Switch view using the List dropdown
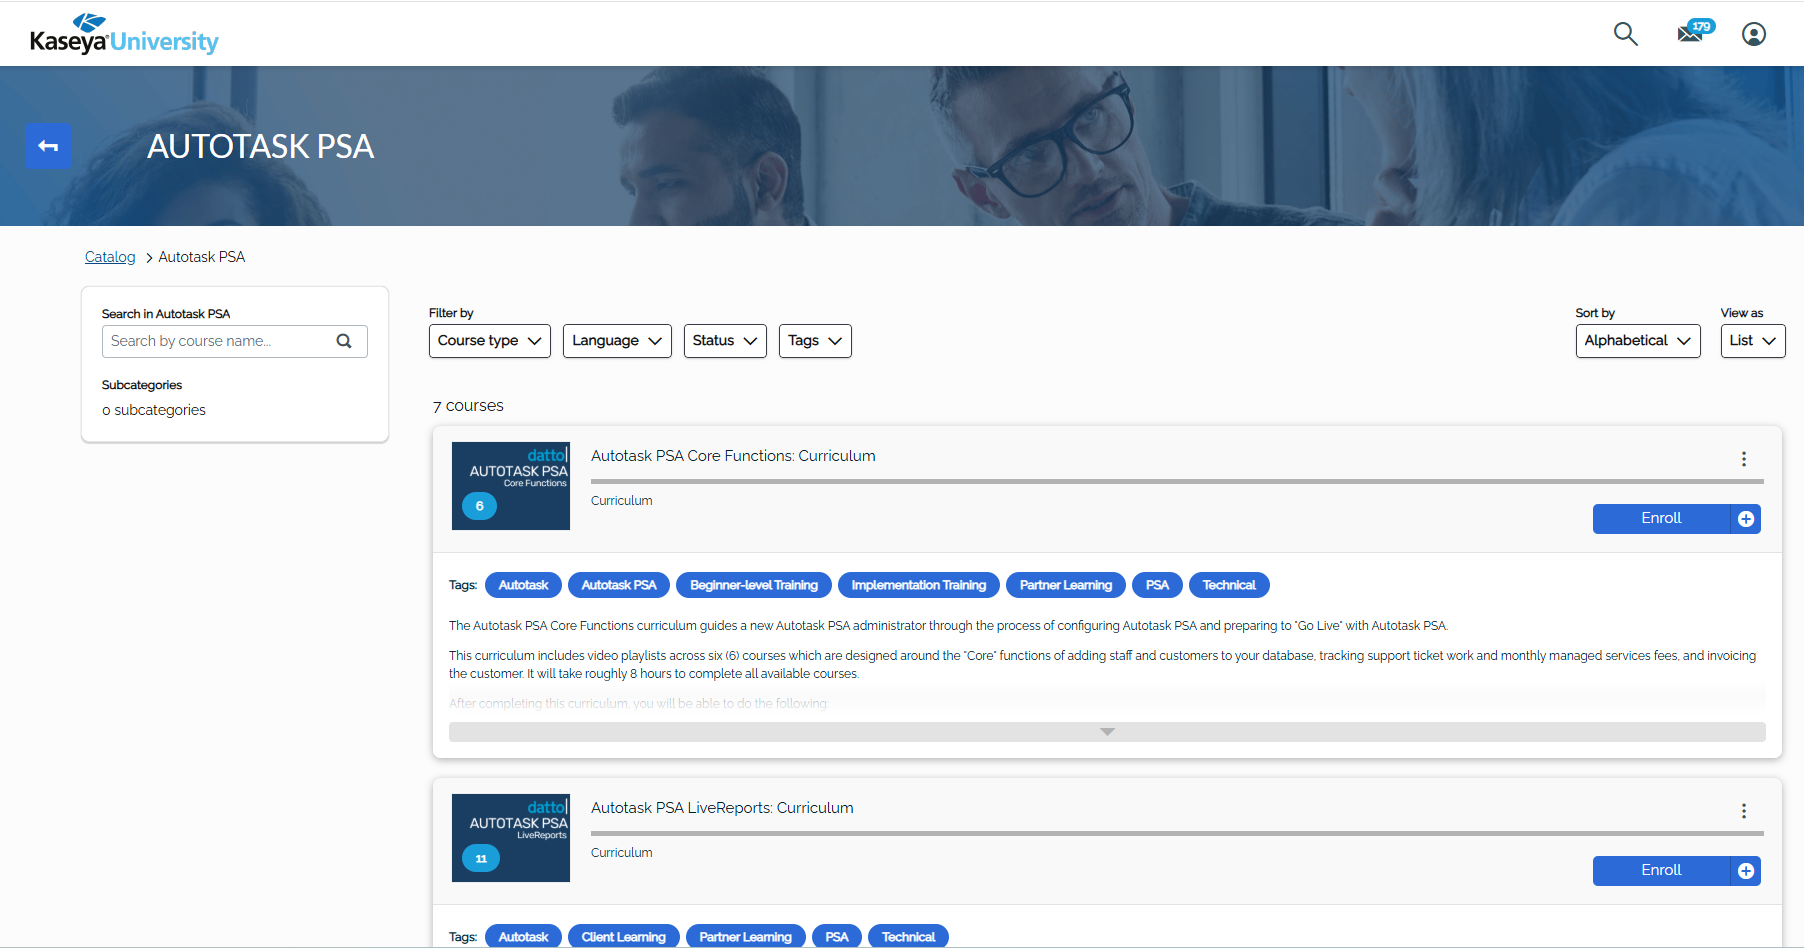 point(1752,341)
